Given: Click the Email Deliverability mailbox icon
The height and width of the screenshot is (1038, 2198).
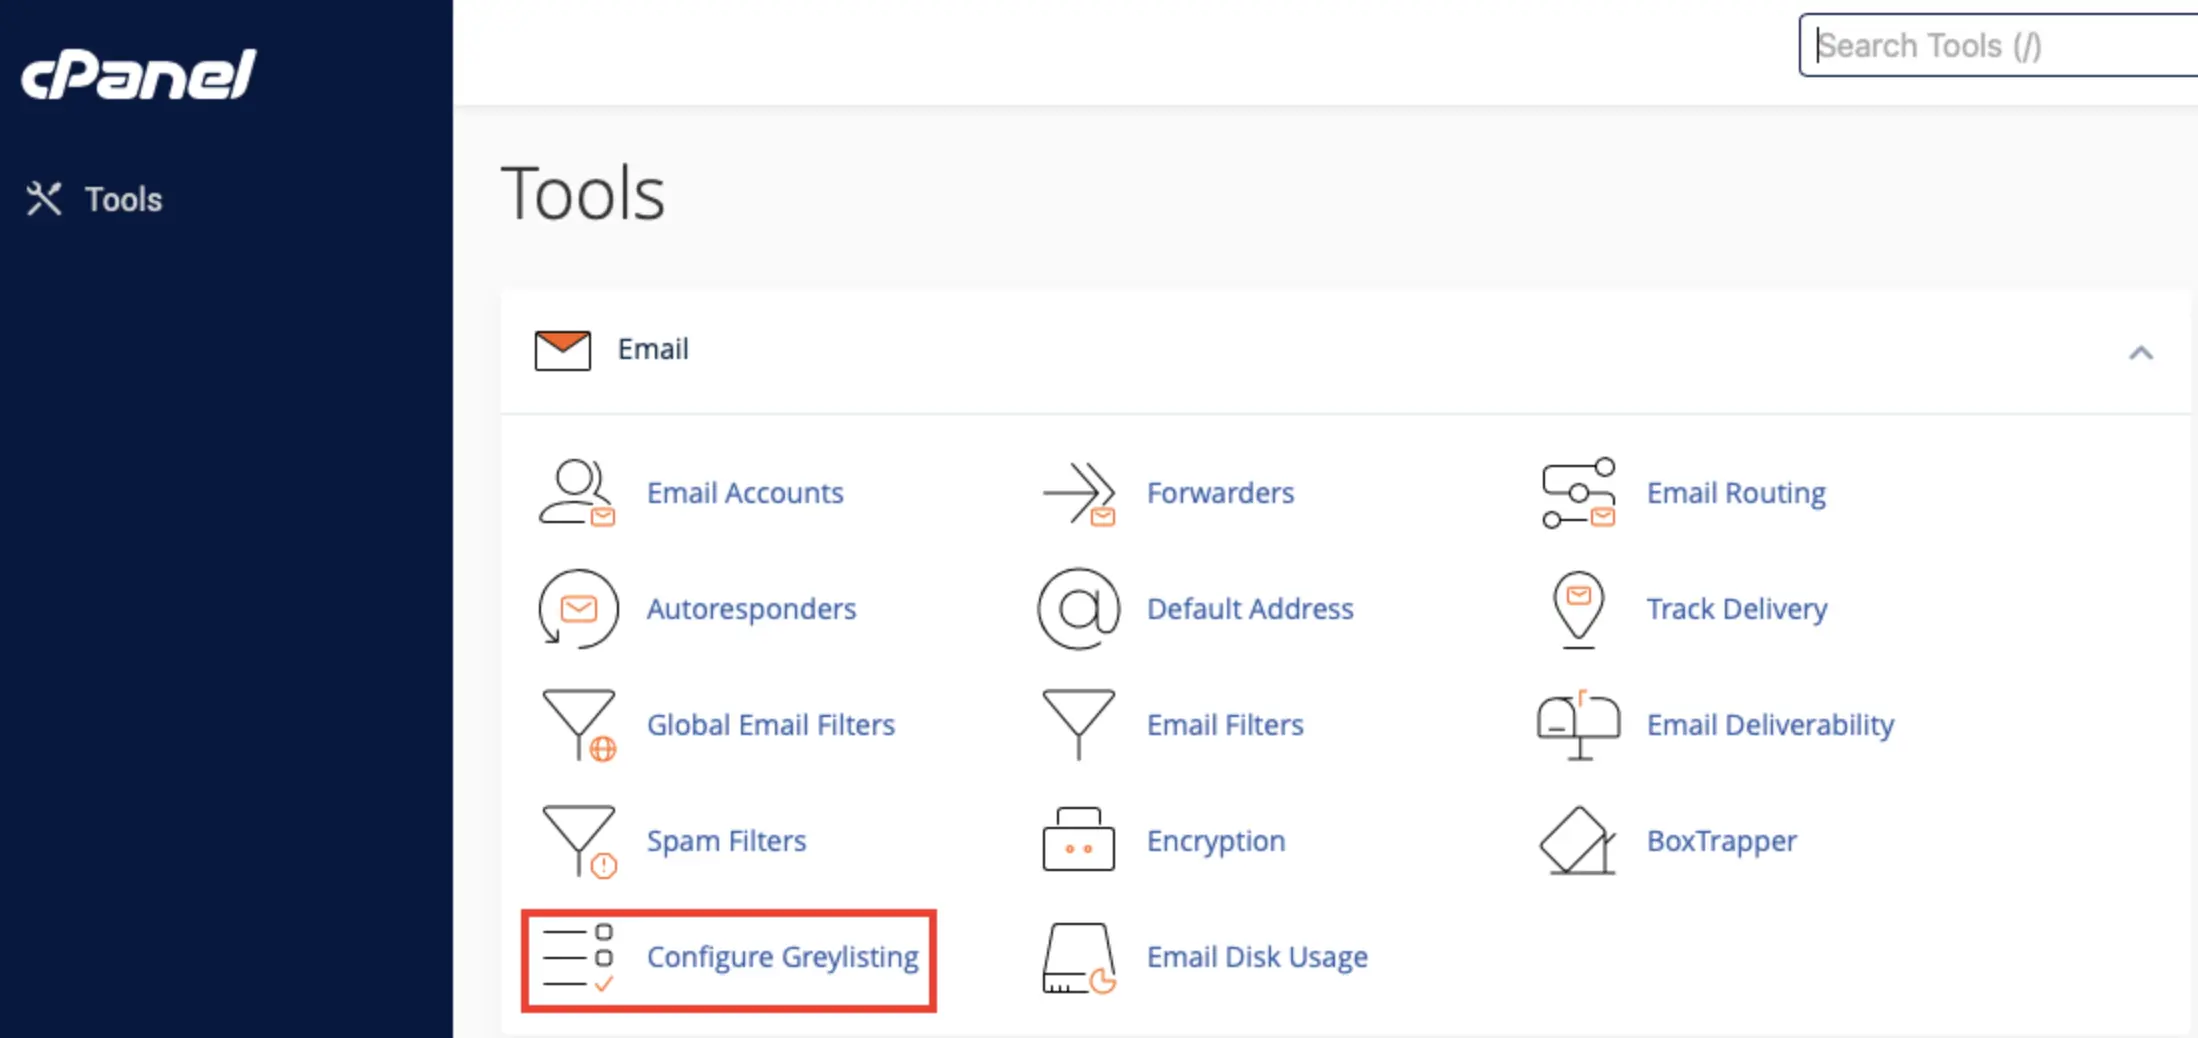Looking at the screenshot, I should point(1578,725).
